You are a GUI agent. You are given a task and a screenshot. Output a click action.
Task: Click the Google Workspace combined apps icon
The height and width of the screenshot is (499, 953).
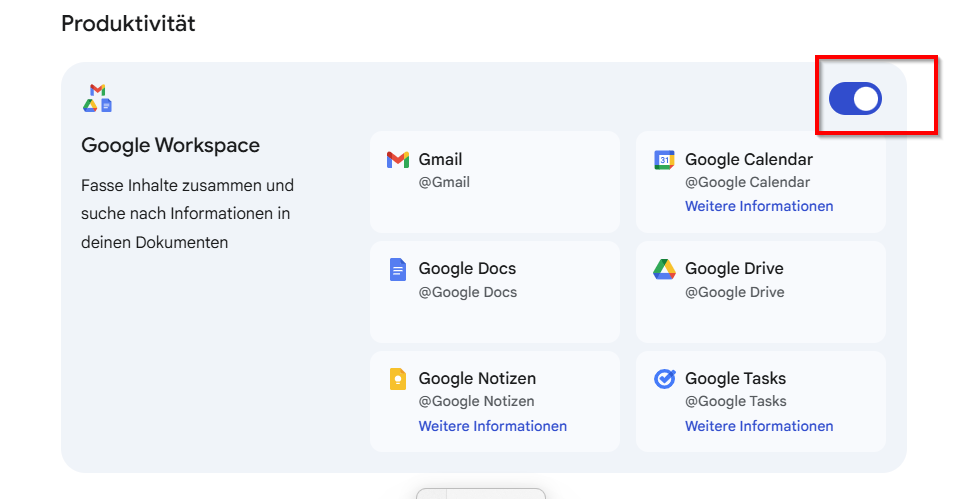[97, 98]
